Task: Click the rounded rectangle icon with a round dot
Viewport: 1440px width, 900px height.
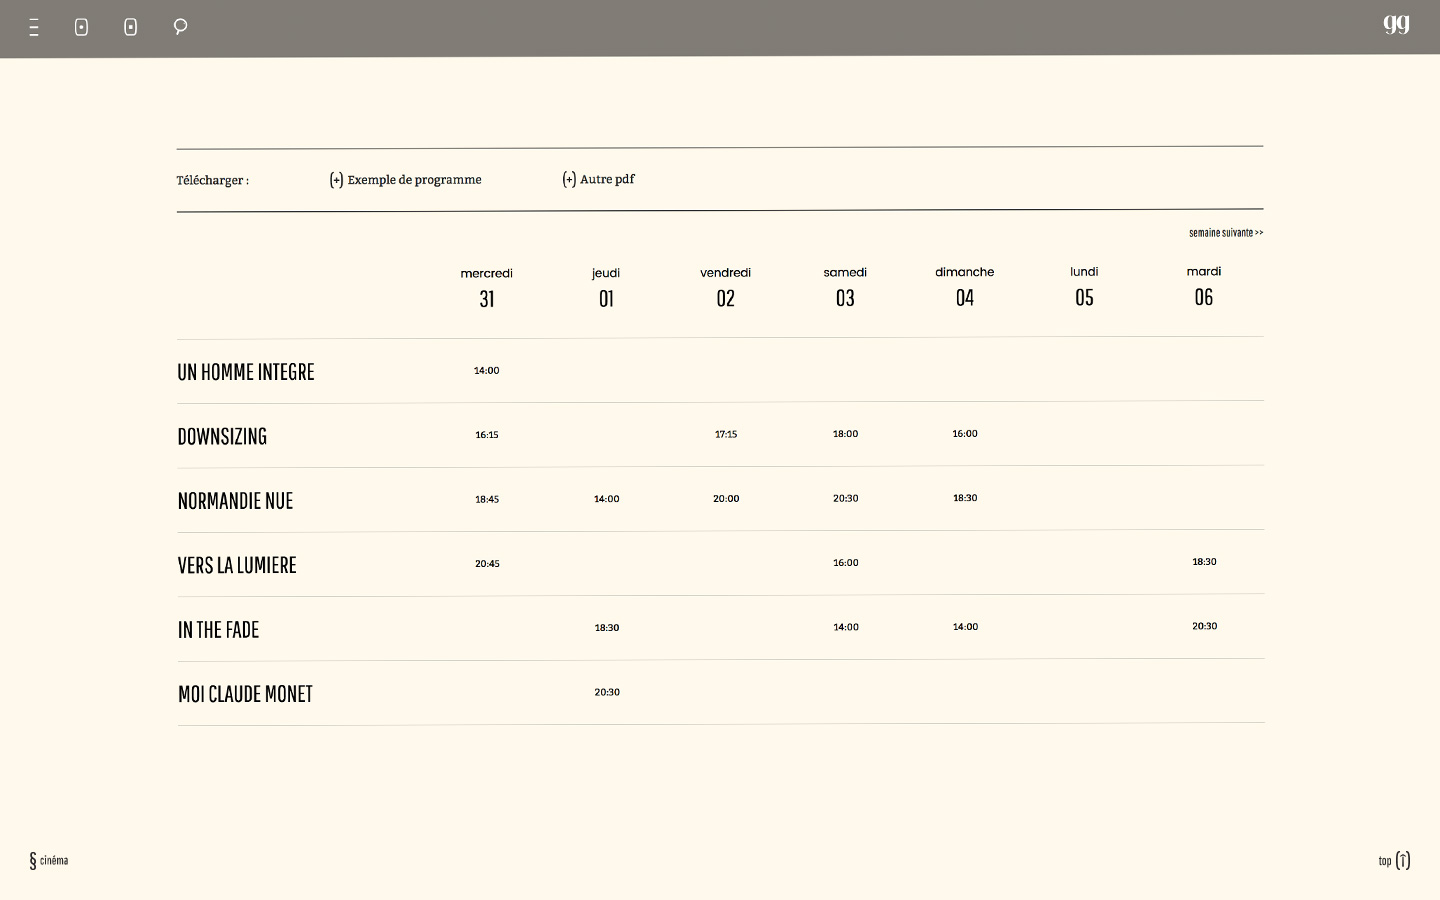Action: [x=82, y=27]
